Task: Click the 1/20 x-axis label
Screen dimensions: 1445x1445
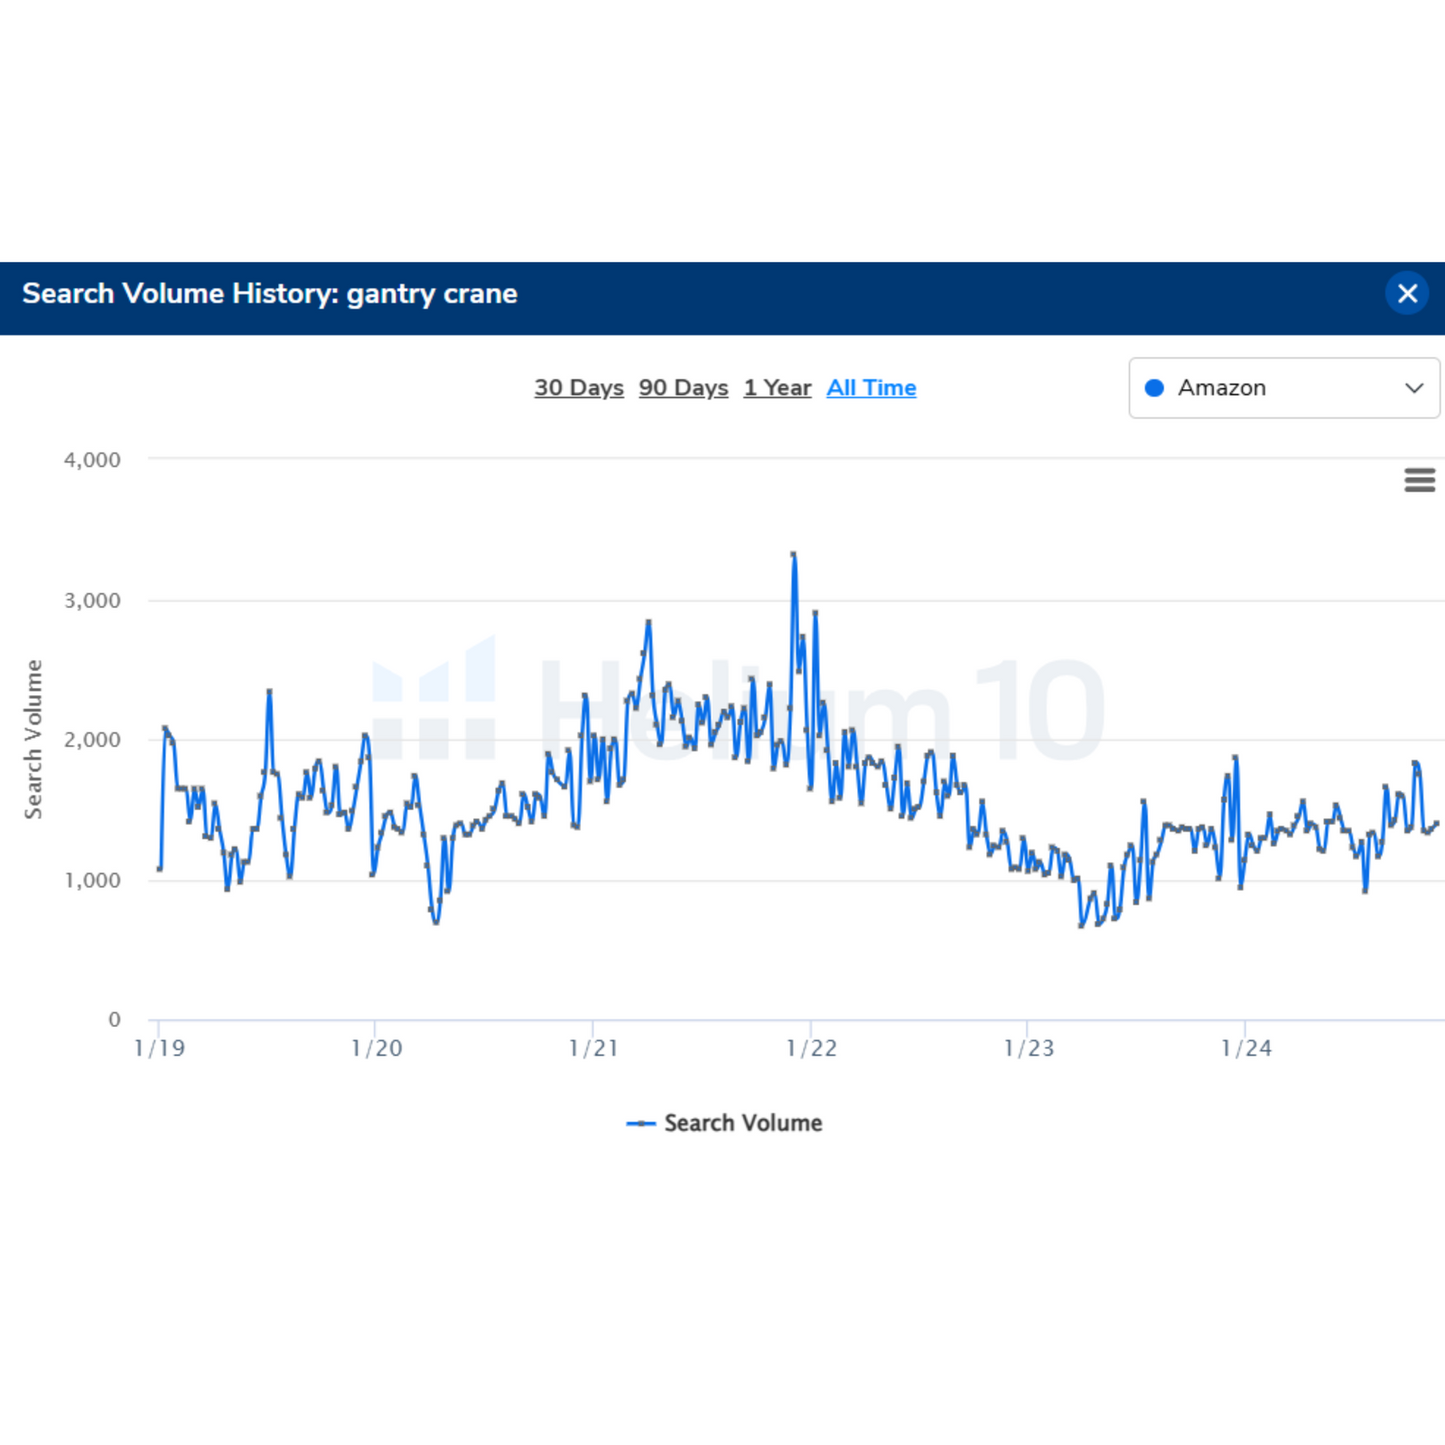Action: (376, 1048)
